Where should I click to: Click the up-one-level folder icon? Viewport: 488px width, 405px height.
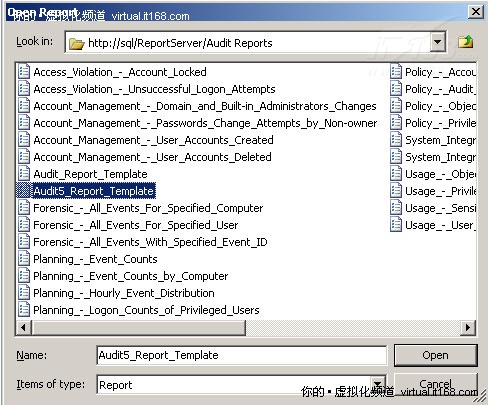465,42
